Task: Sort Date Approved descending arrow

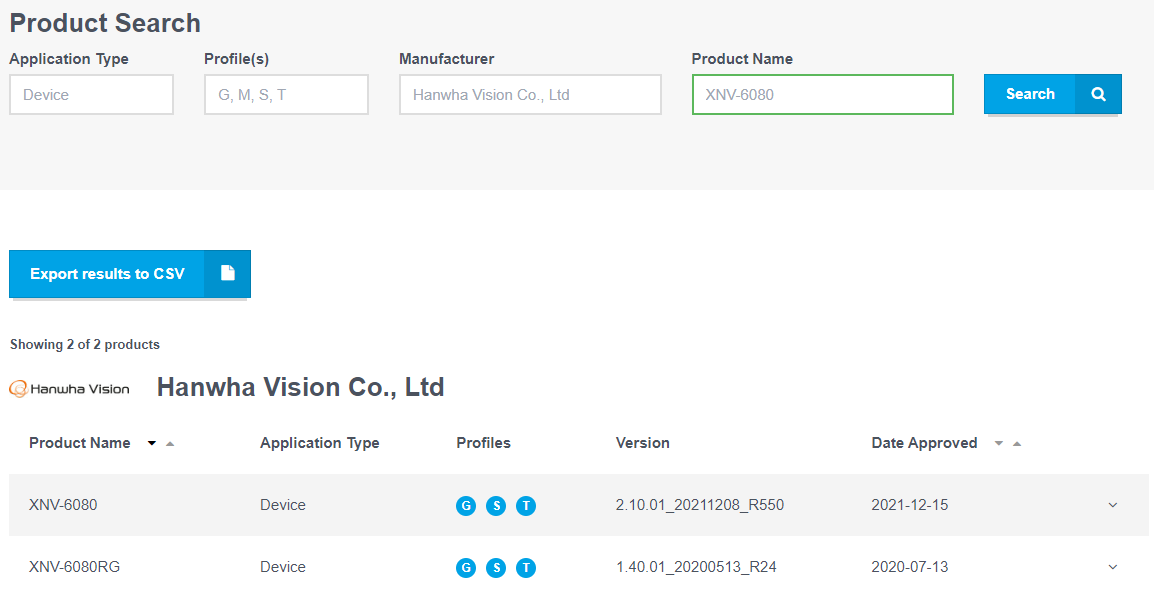Action: click(999, 444)
